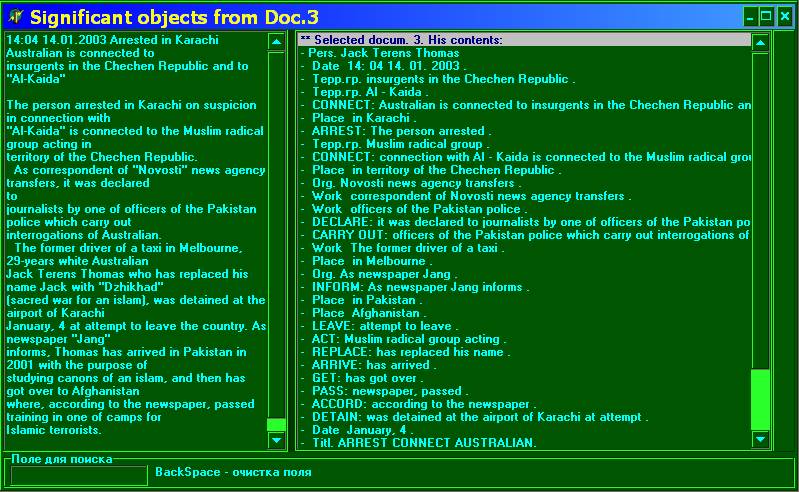799x492 pixels.
Task: Select row 'Date 14: 04 14. 01. 2003'
Action: pyautogui.click(x=524, y=66)
